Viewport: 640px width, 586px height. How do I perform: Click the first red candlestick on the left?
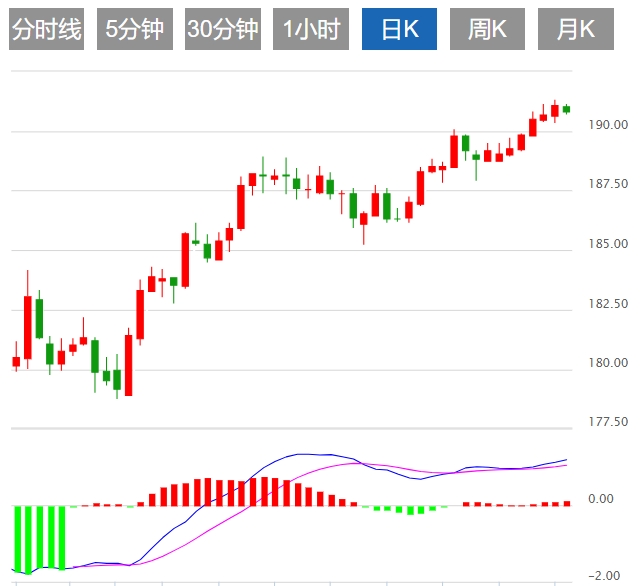coord(16,361)
